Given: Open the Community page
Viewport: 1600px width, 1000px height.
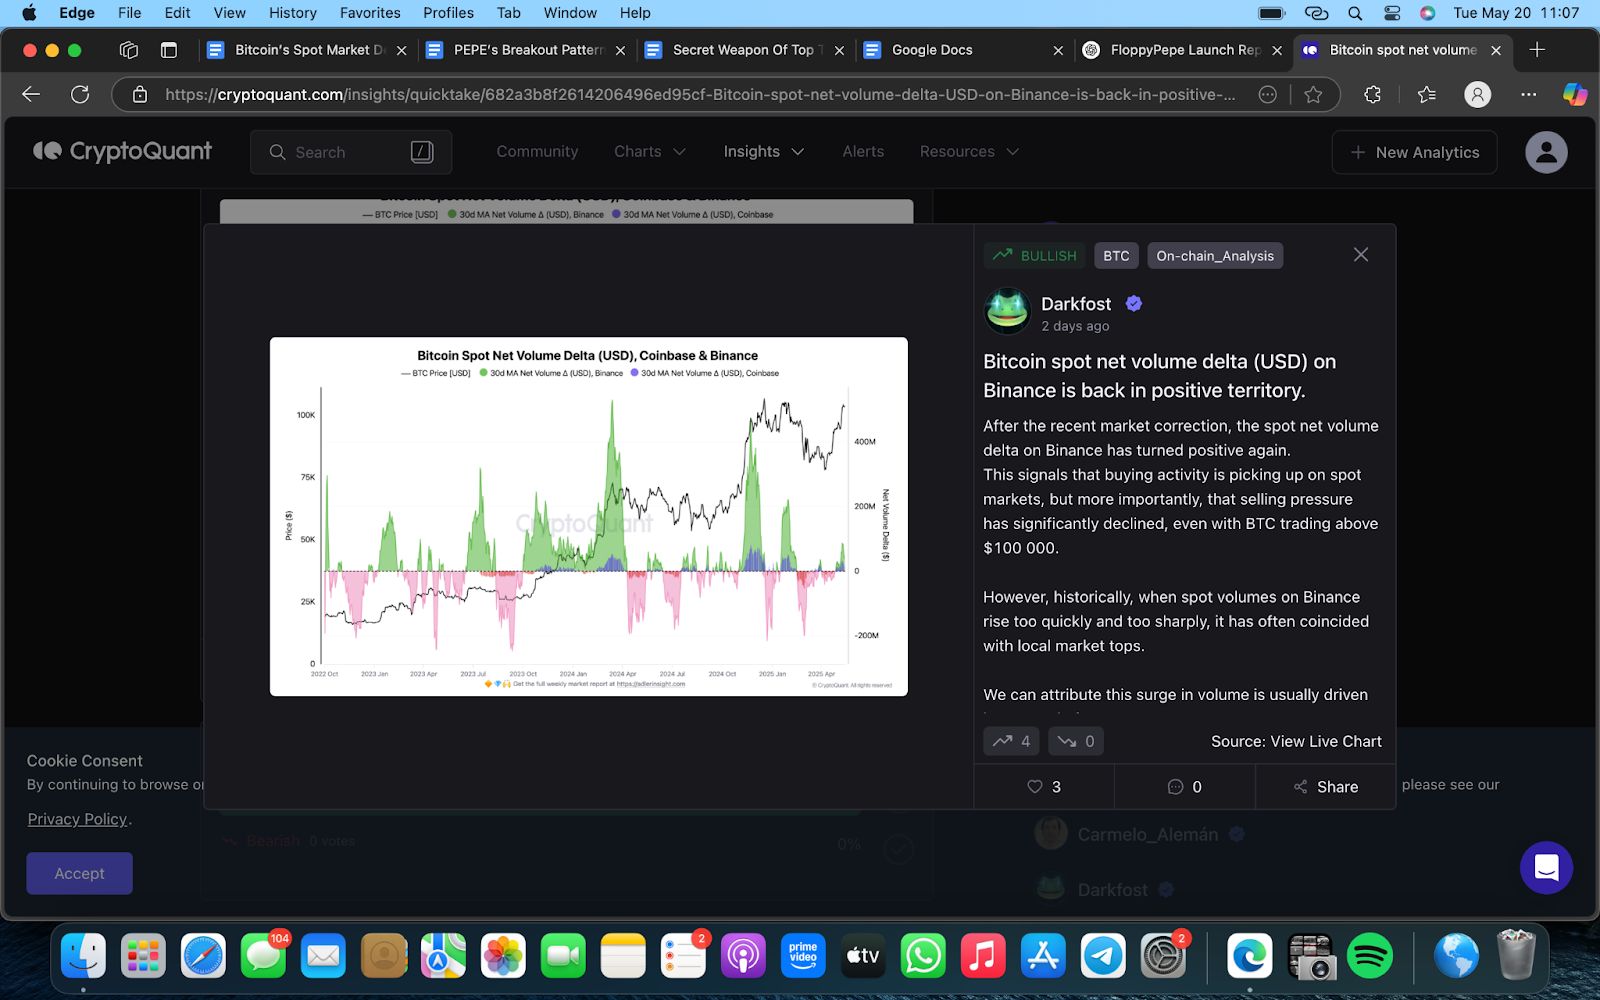Looking at the screenshot, I should tap(537, 152).
